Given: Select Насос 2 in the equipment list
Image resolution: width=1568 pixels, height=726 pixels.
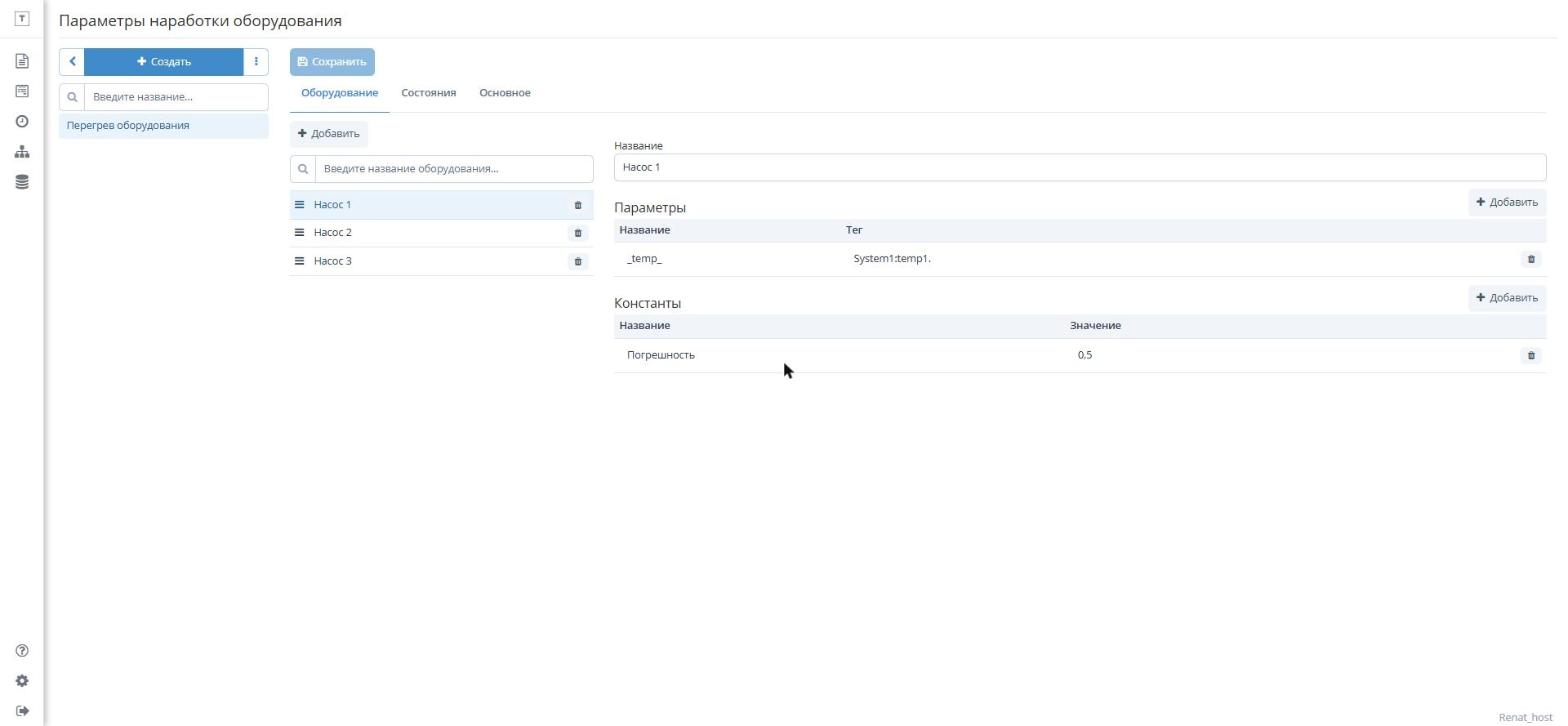Looking at the screenshot, I should pos(441,233).
